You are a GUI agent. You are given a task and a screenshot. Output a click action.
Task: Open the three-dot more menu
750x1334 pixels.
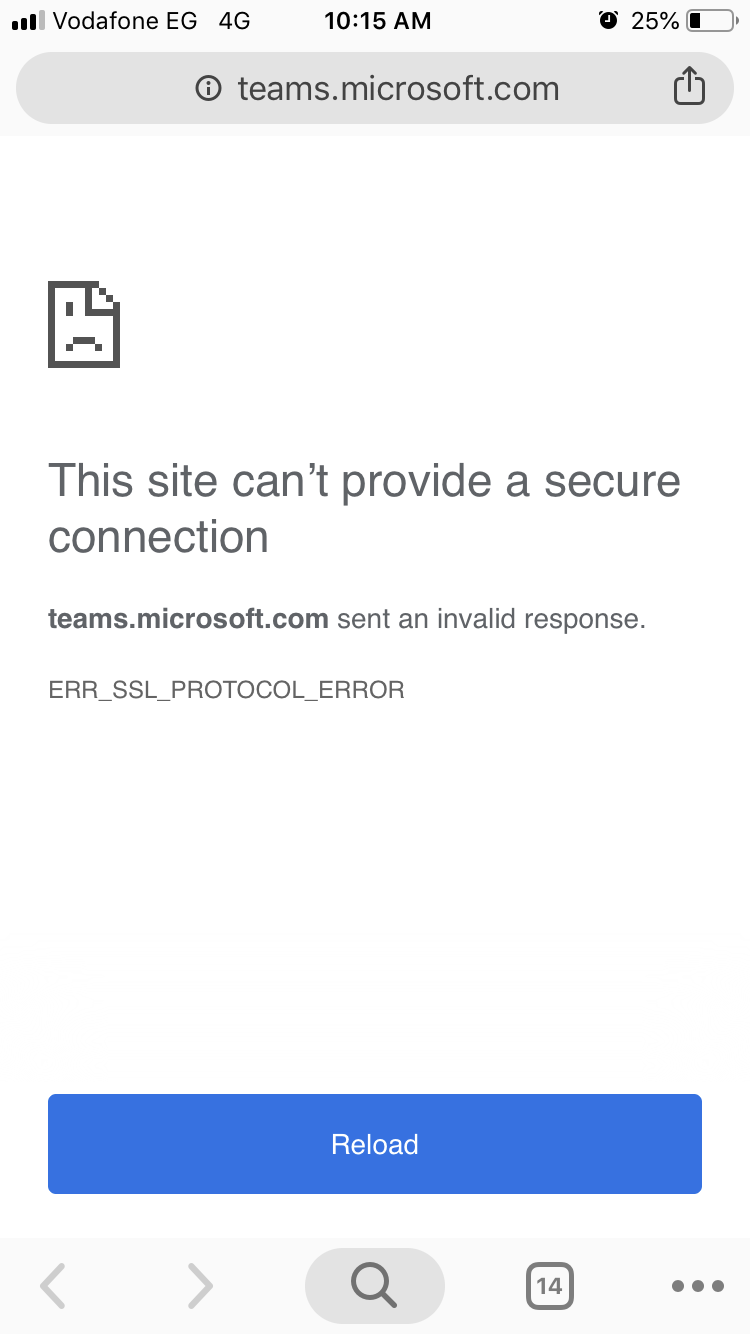click(x=698, y=1285)
